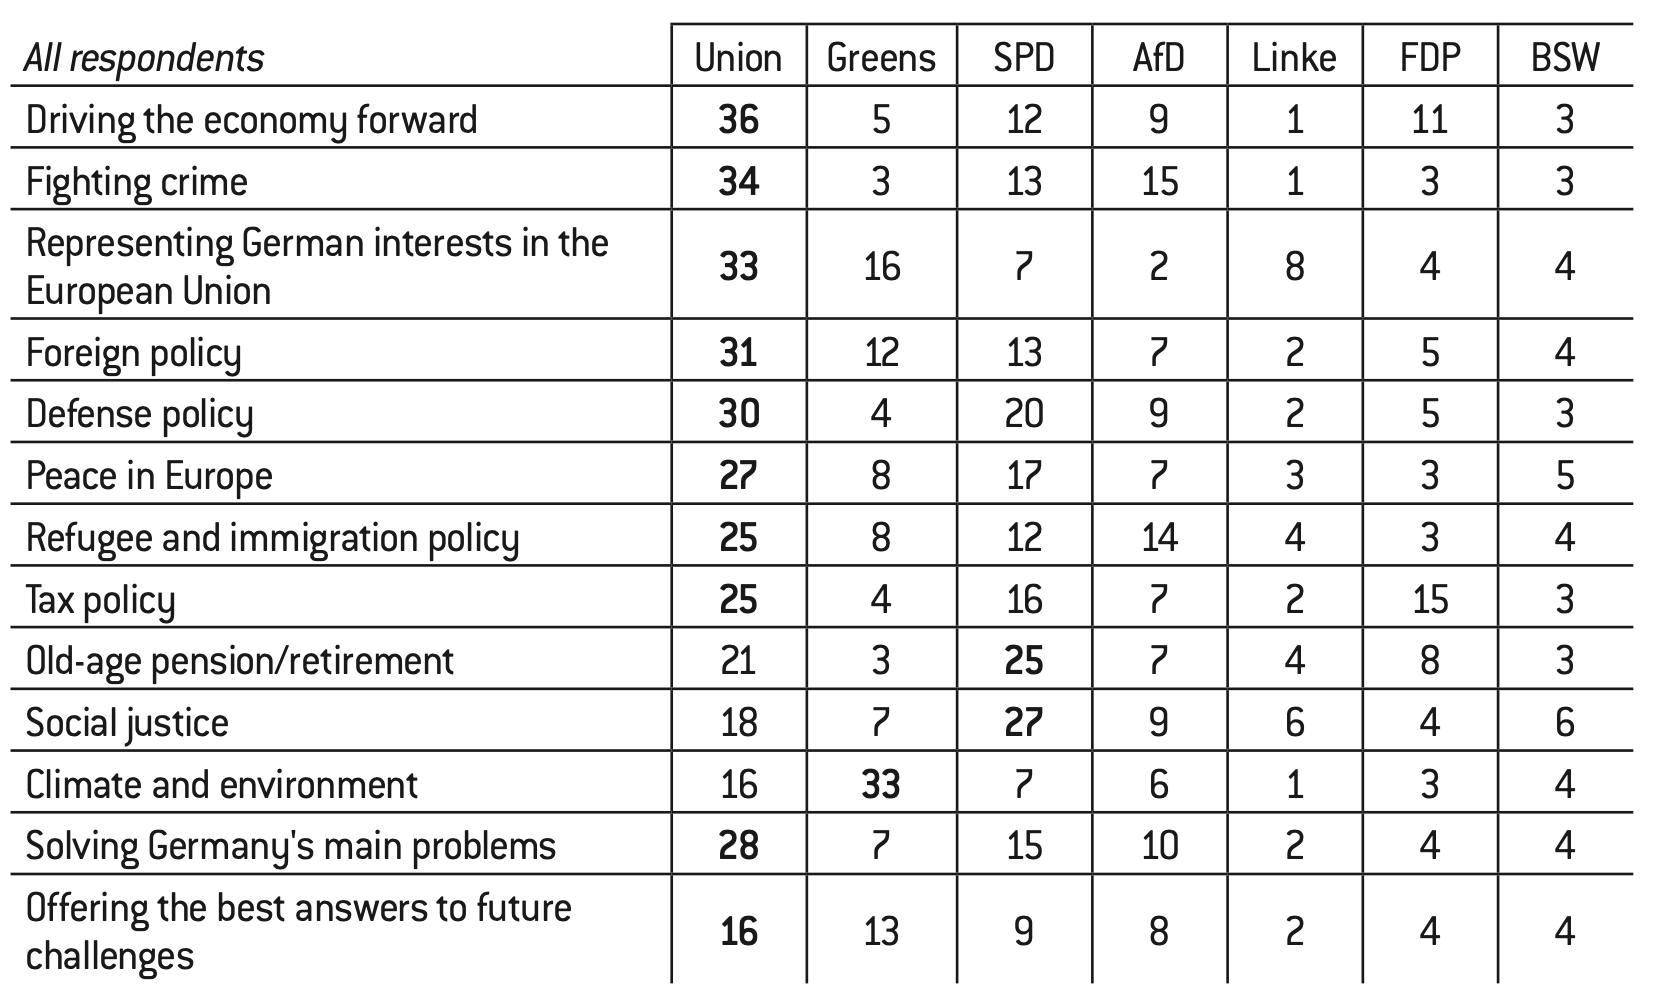Select the 'Social justice' row label
The width and height of the screenshot is (1668, 1002).
128,723
